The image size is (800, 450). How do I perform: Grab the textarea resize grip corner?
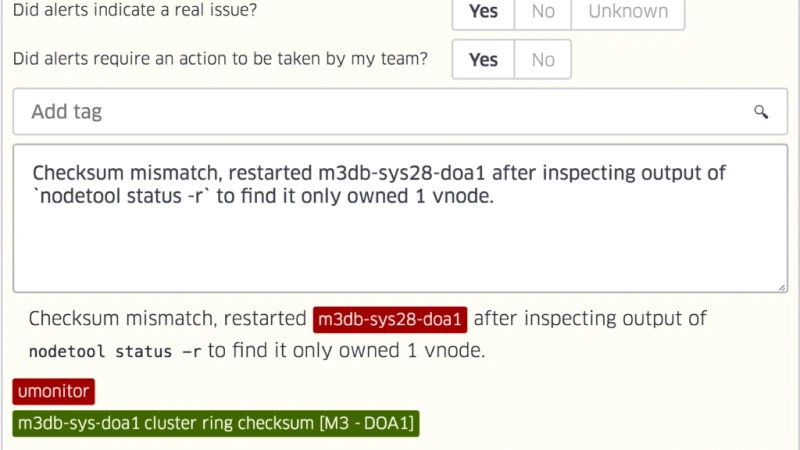click(x=782, y=287)
